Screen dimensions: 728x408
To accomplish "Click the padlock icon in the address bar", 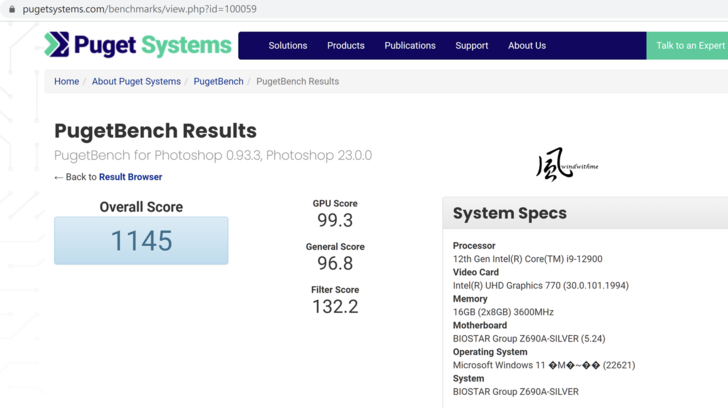I will pos(12,9).
